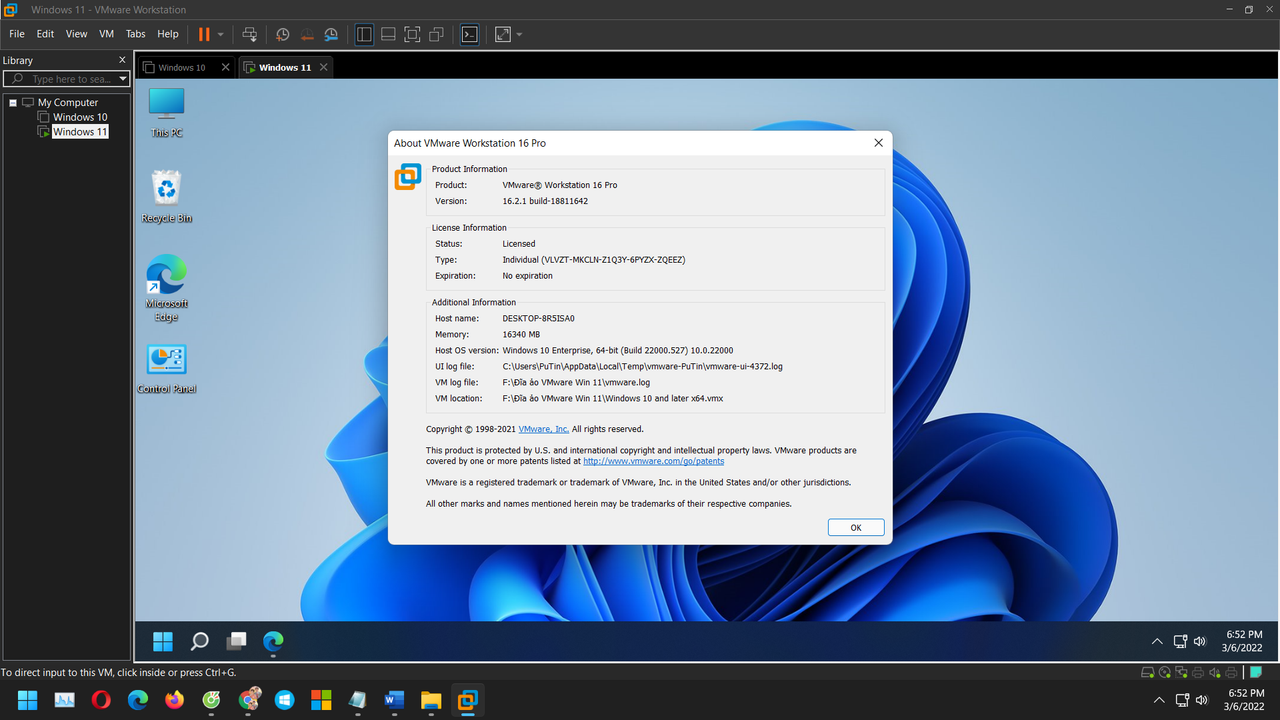
Task: Select Windows 10 in the library tree
Action: tap(80, 117)
